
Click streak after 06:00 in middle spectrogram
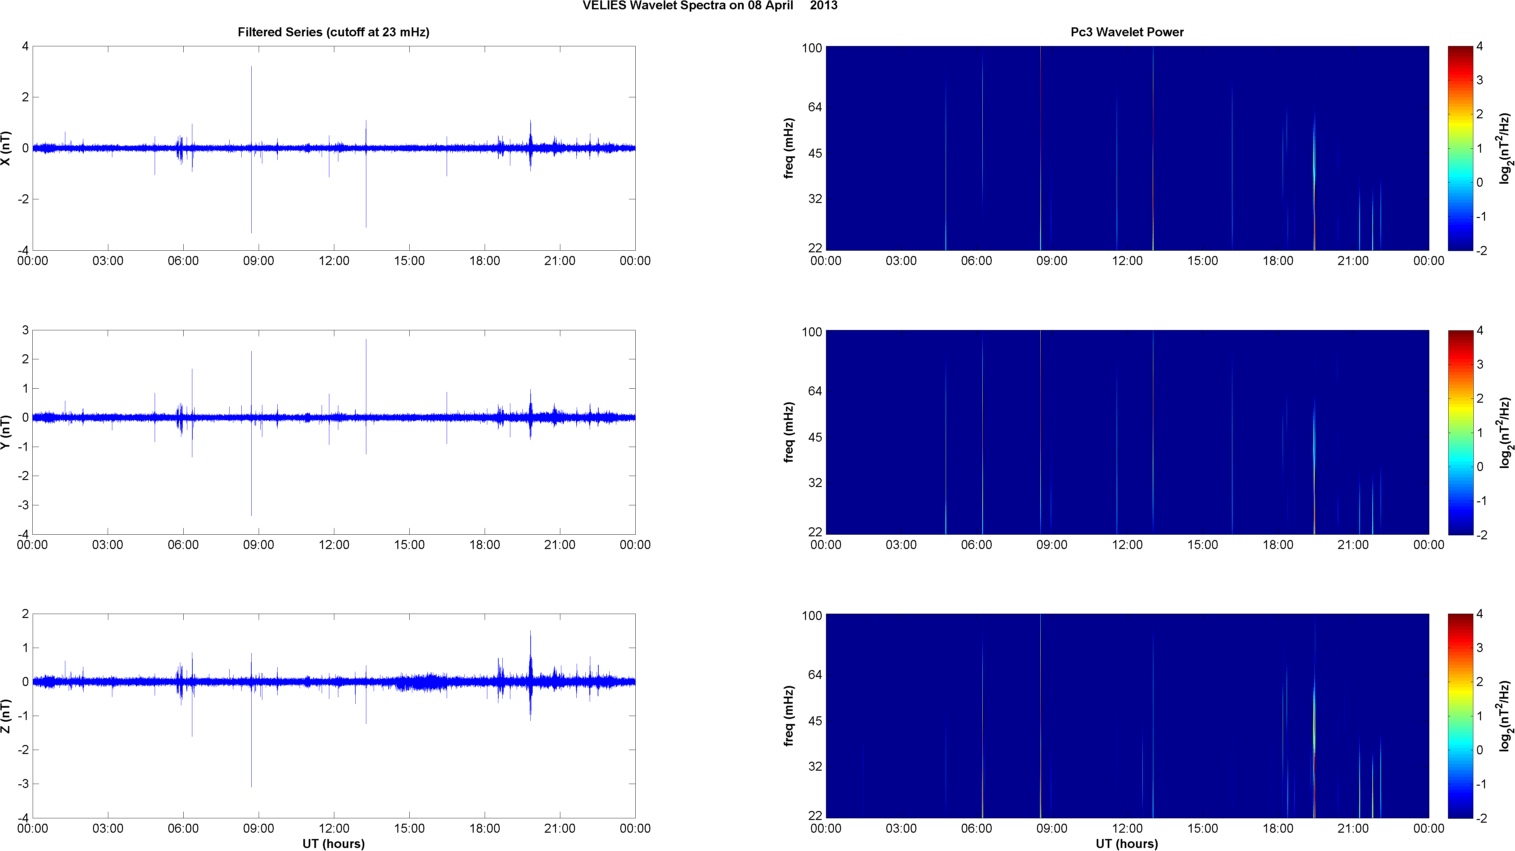982,432
